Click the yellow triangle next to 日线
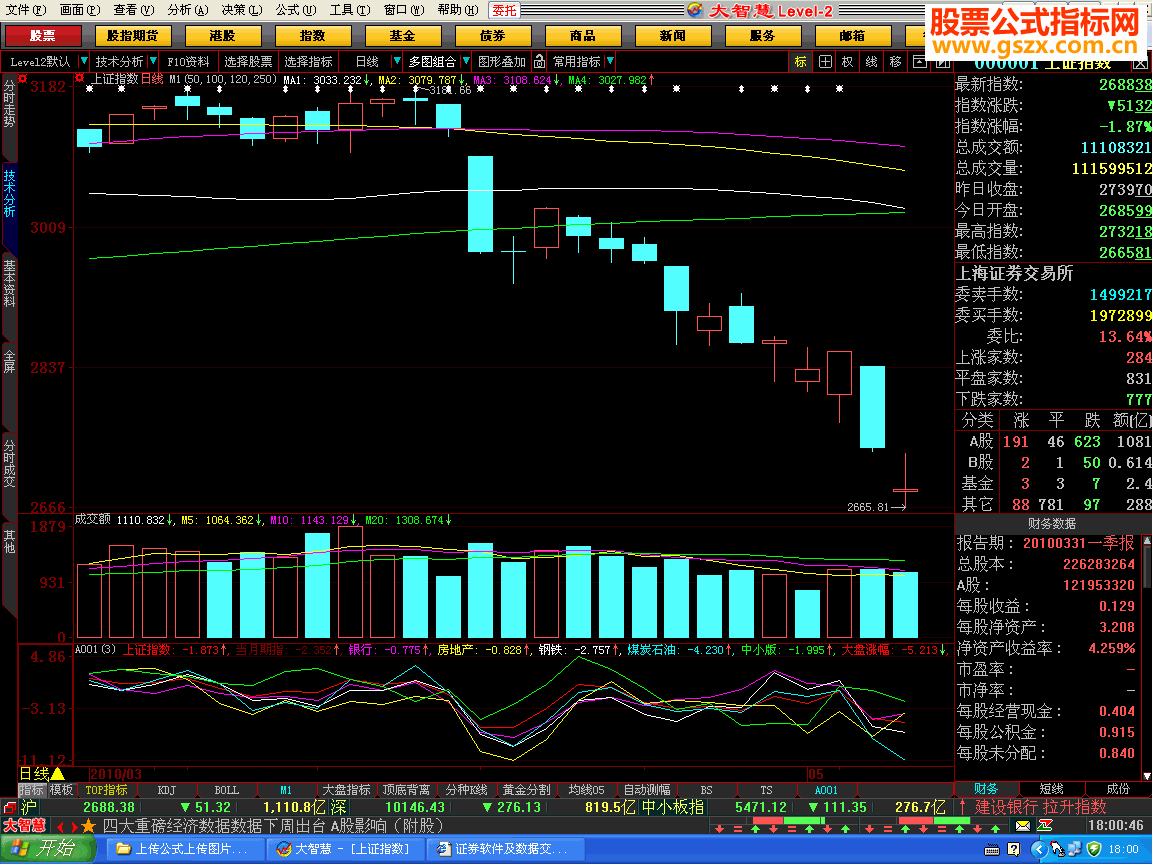The height and width of the screenshot is (864, 1152). tap(58, 774)
